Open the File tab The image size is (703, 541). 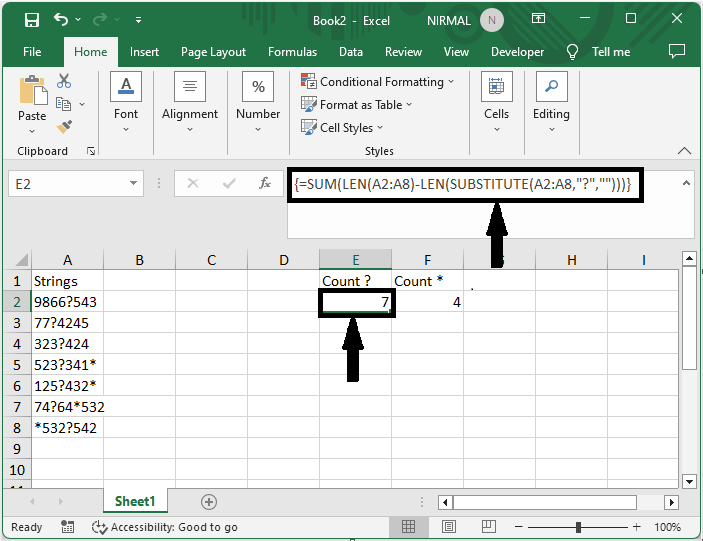point(32,52)
